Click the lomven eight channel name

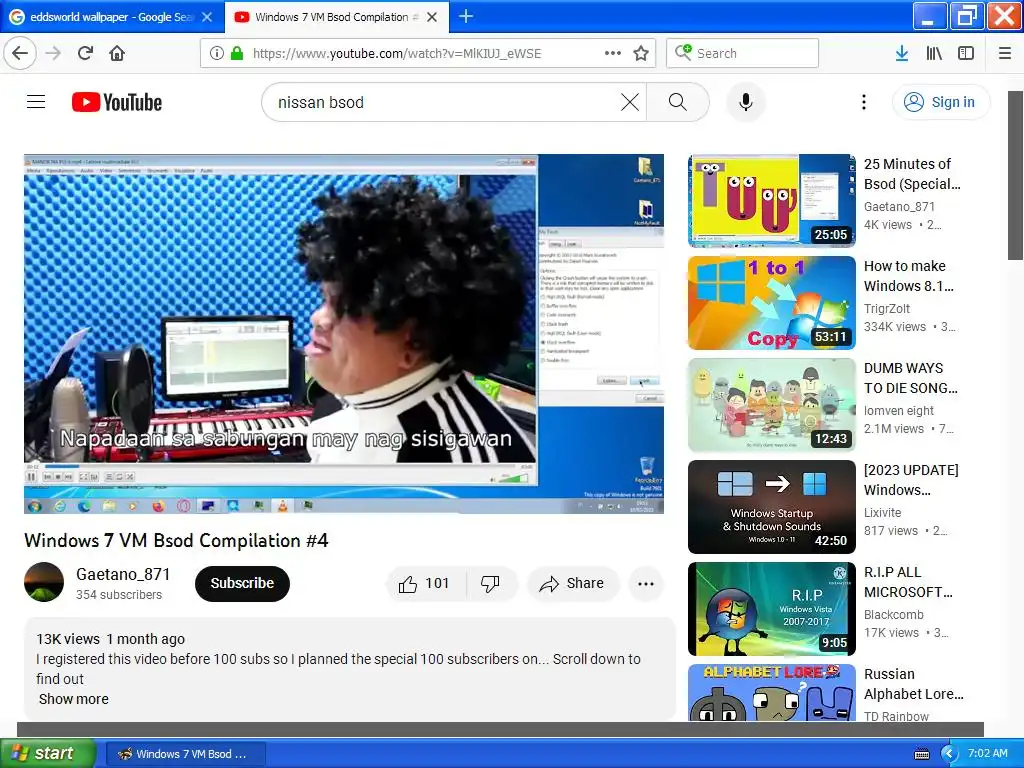(899, 410)
